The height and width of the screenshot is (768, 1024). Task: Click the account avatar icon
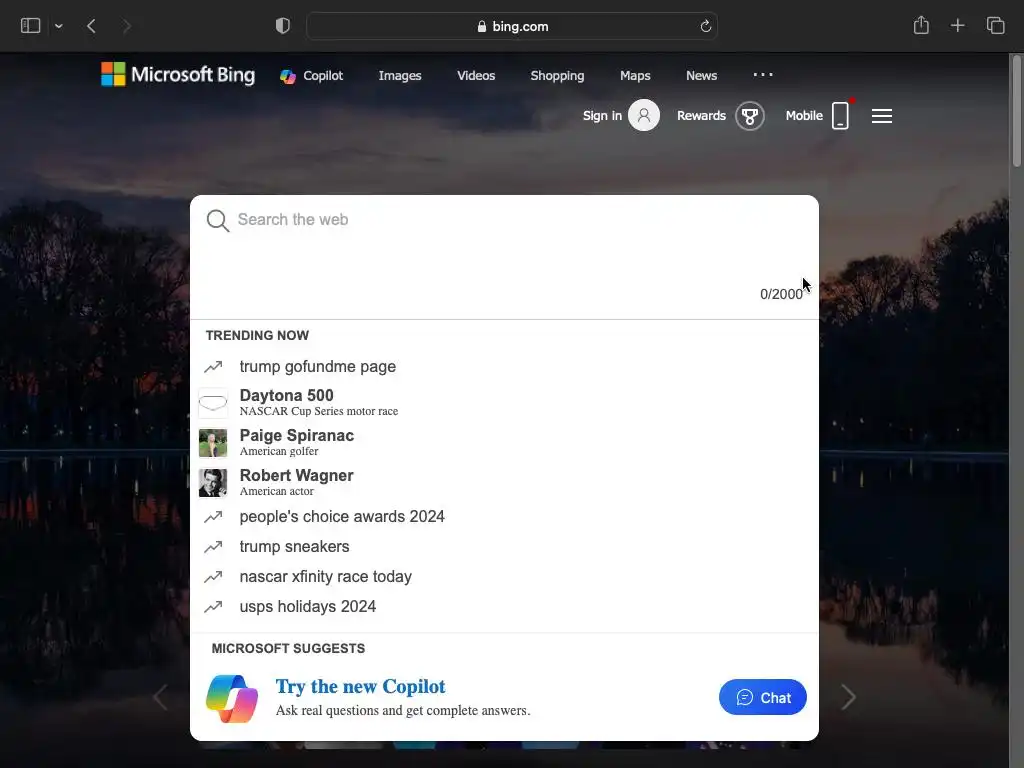click(x=644, y=116)
